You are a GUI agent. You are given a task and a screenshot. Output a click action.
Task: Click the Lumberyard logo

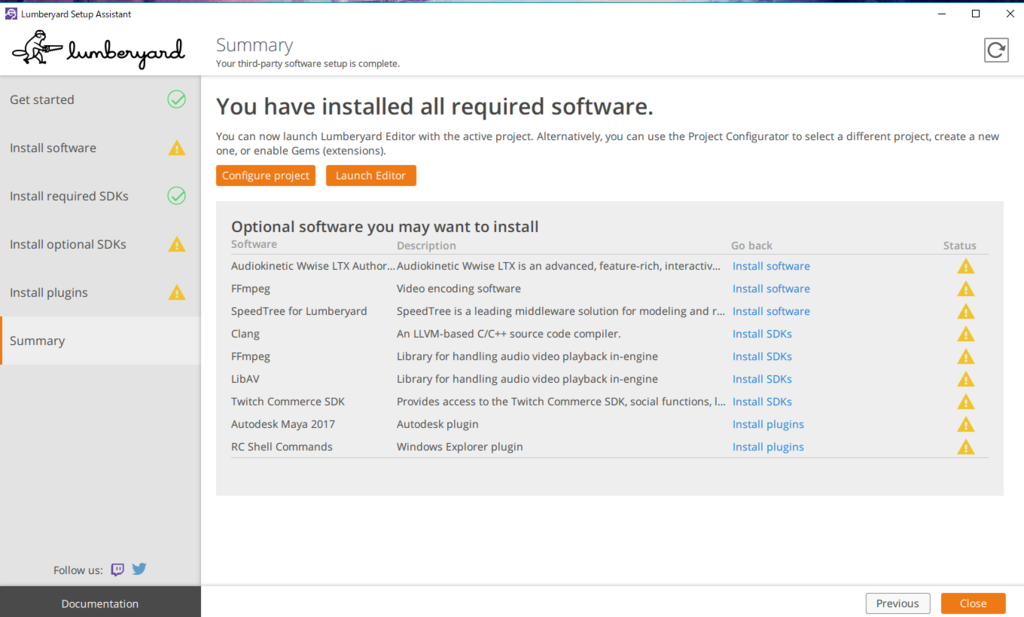point(98,50)
